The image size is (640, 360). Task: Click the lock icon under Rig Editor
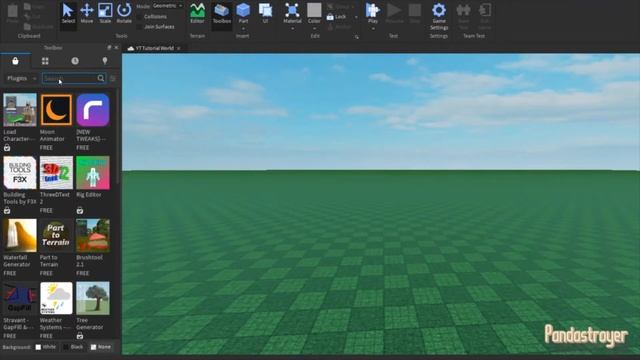click(80, 211)
